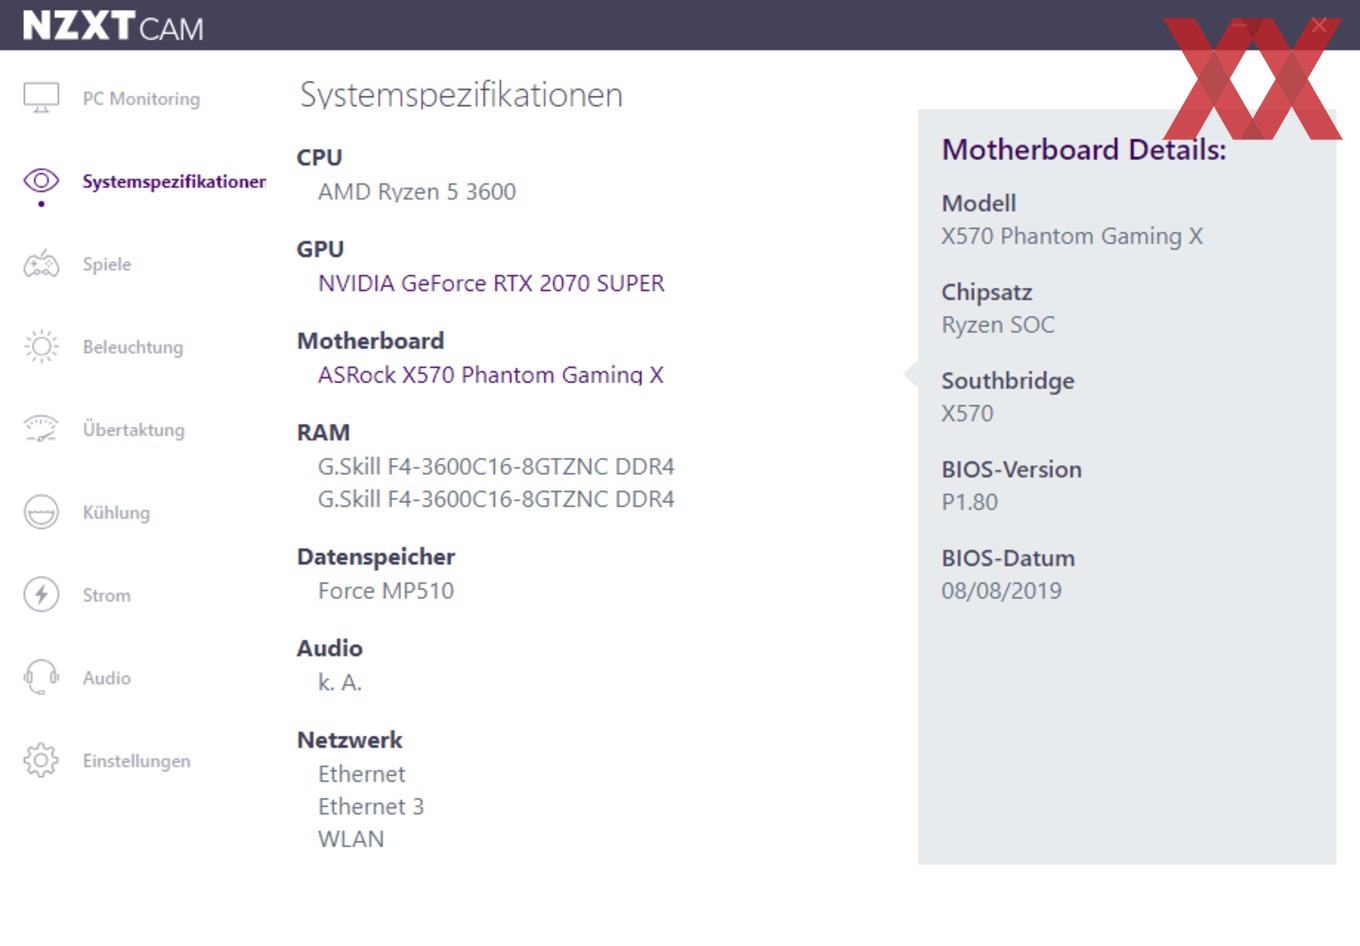Click the WLAN network entry
Image resolution: width=1360 pixels, height=946 pixels.
pyautogui.click(x=351, y=839)
